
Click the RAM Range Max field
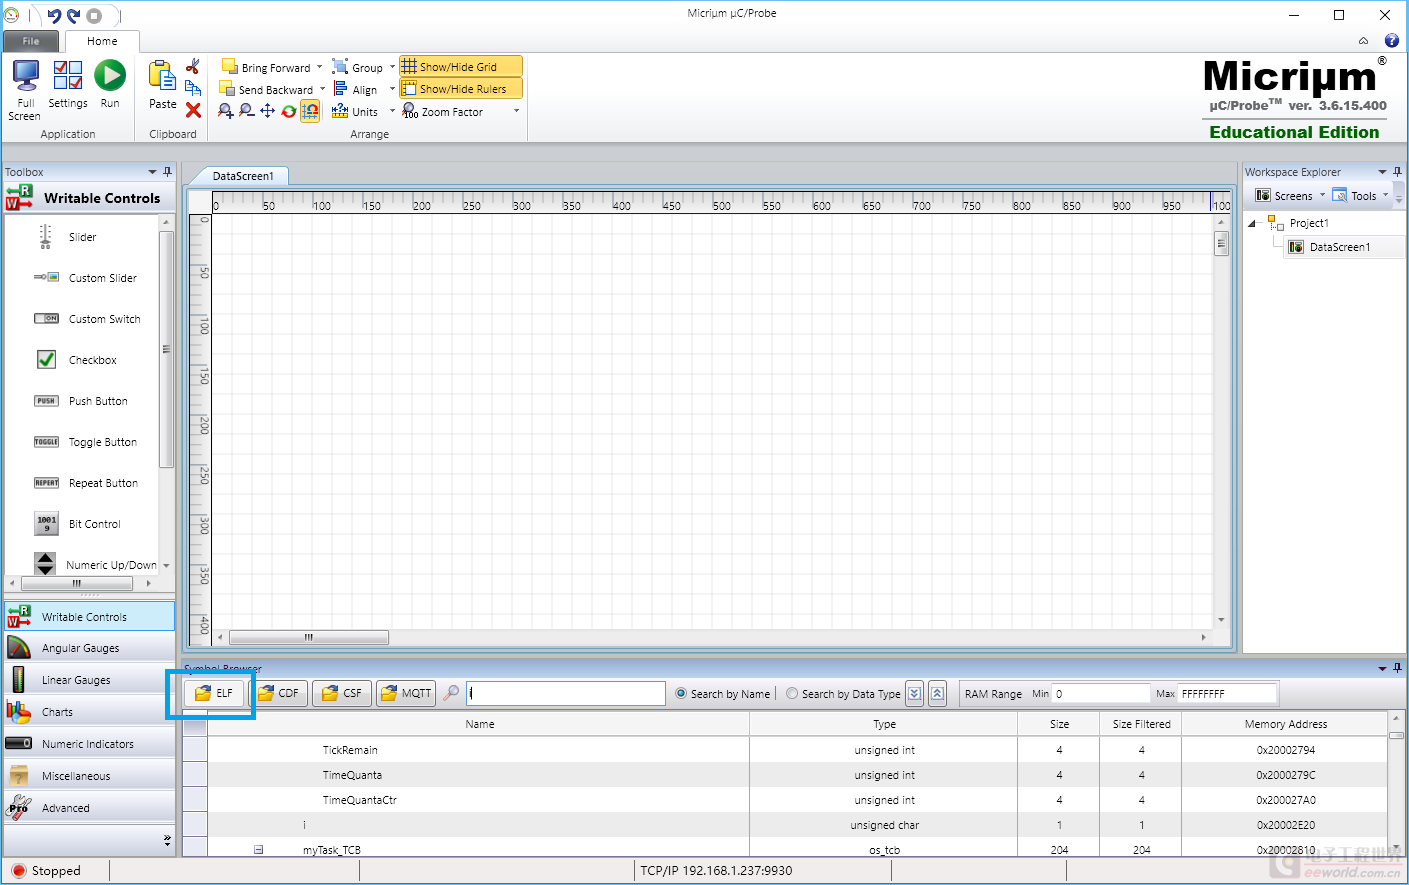point(1228,694)
